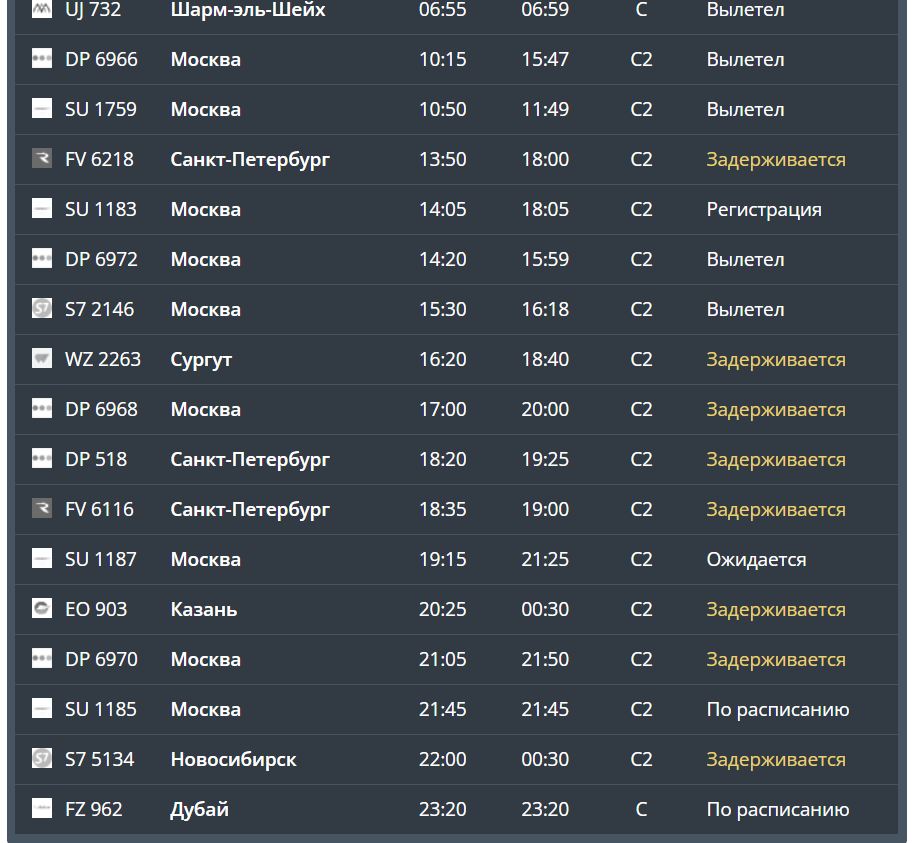
Task: Click destination Казань in the EO 903 row
Action: click(x=204, y=609)
